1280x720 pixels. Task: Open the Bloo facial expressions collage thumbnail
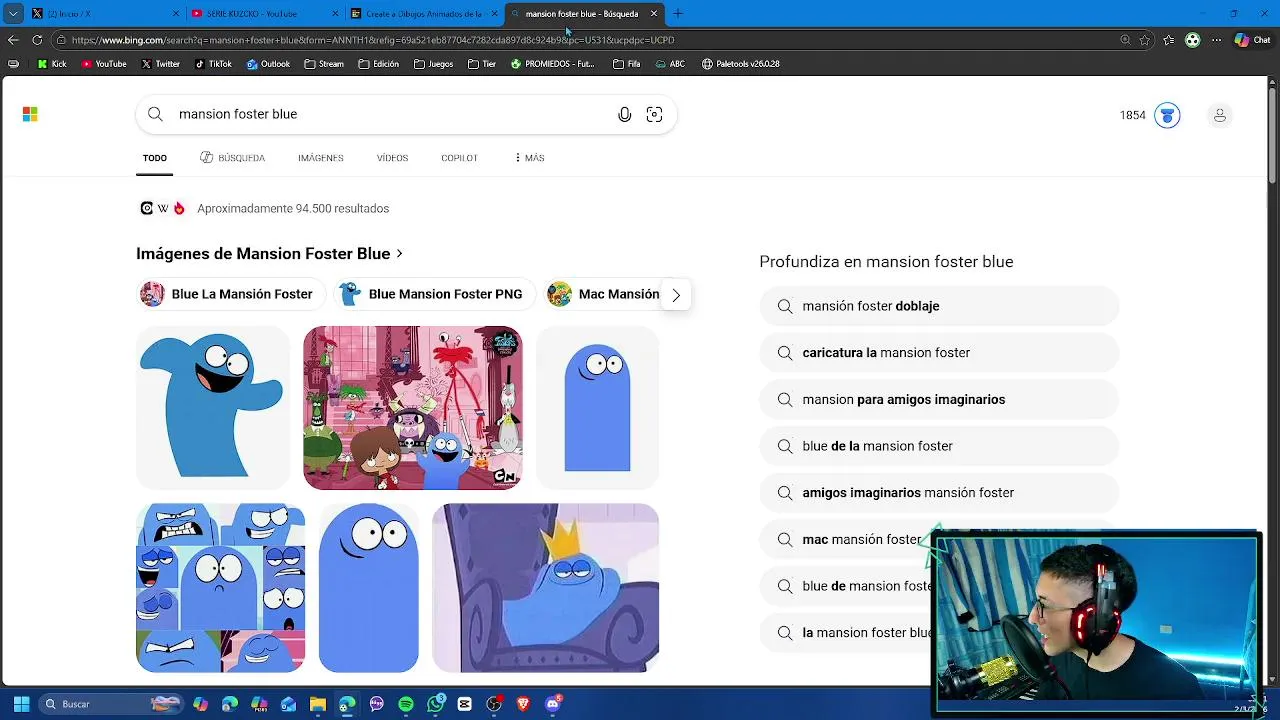[x=220, y=588]
